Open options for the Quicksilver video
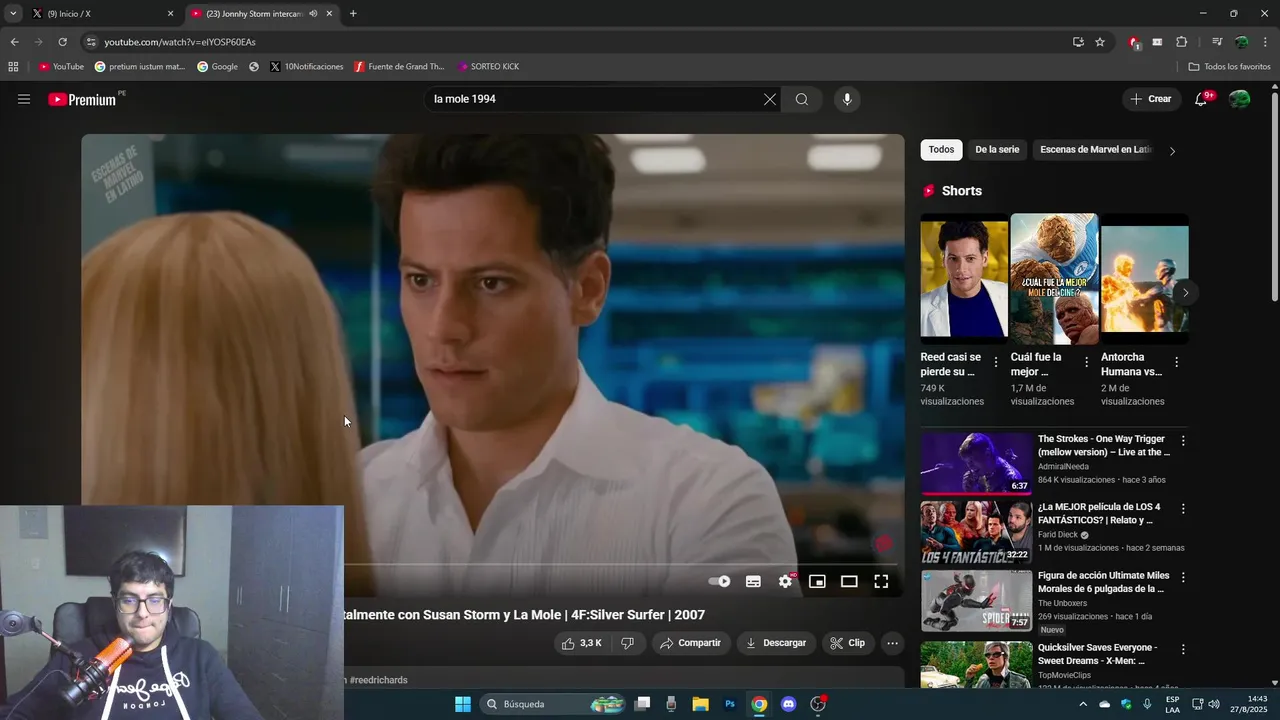This screenshot has width=1280, height=720. point(1183,649)
